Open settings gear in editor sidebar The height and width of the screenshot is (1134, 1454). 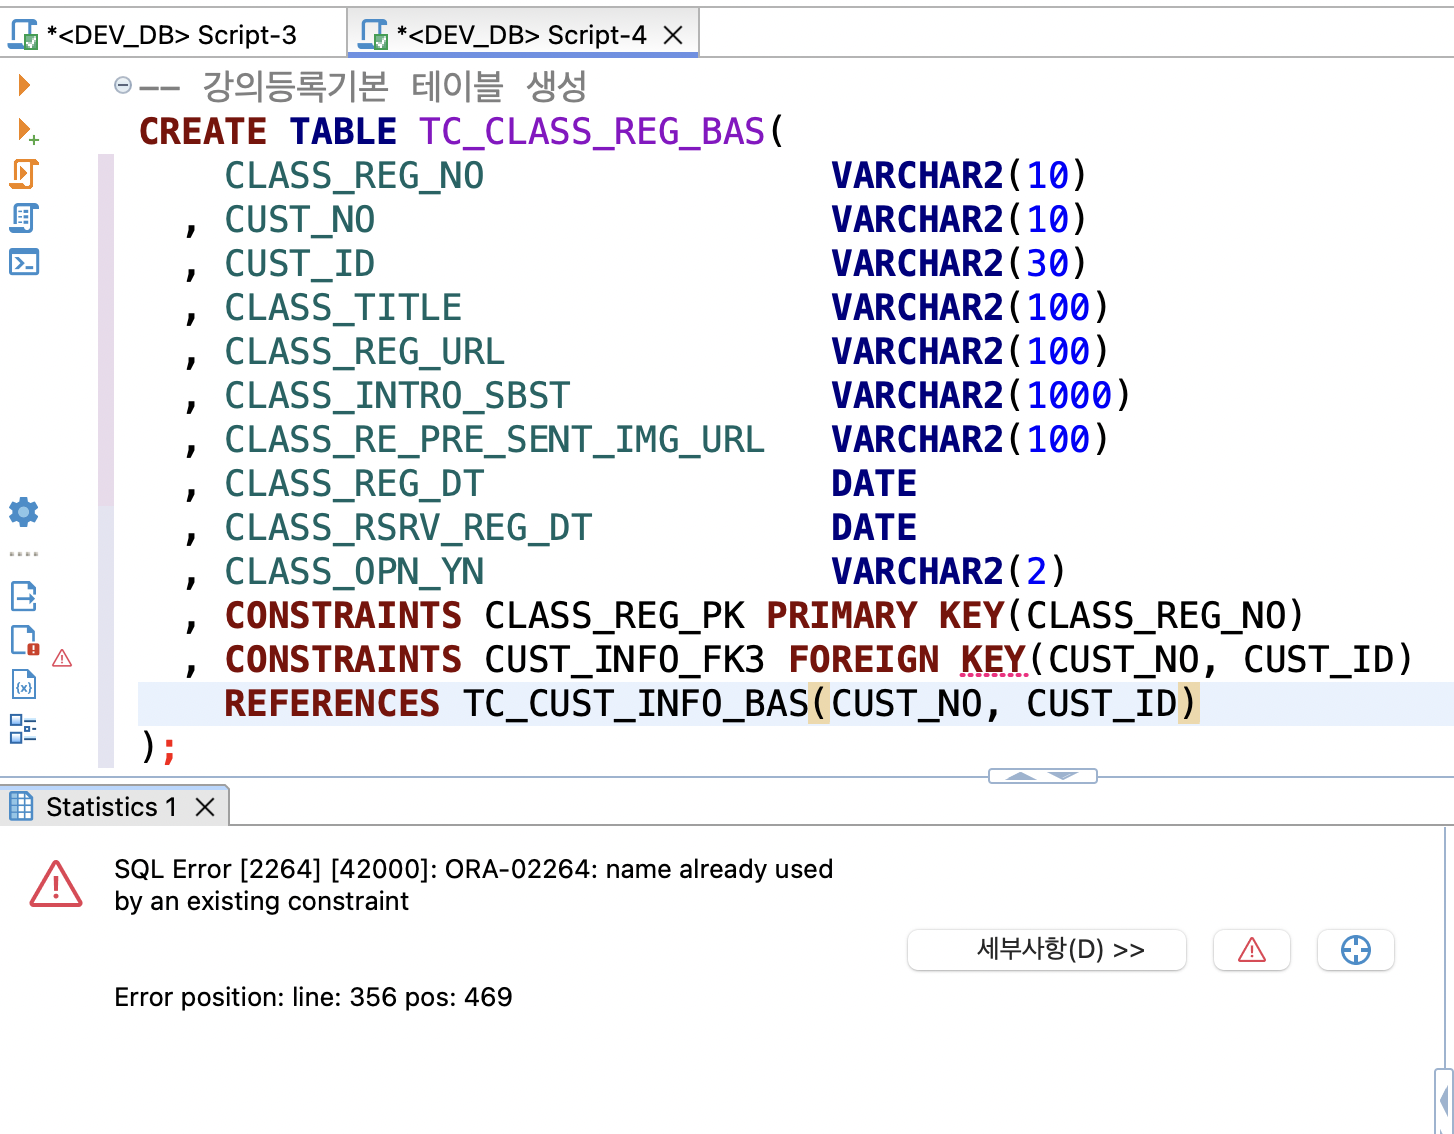[x=24, y=512]
